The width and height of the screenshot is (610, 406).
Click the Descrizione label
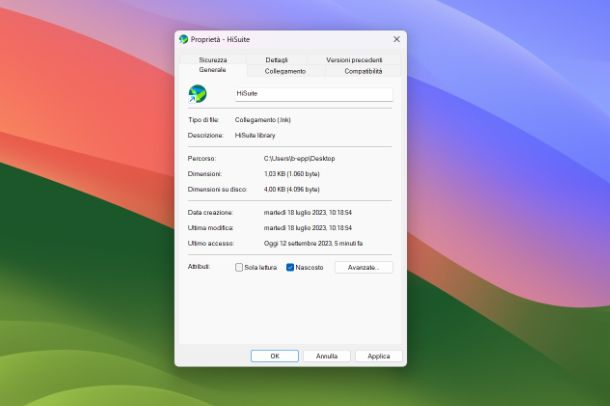coord(205,135)
